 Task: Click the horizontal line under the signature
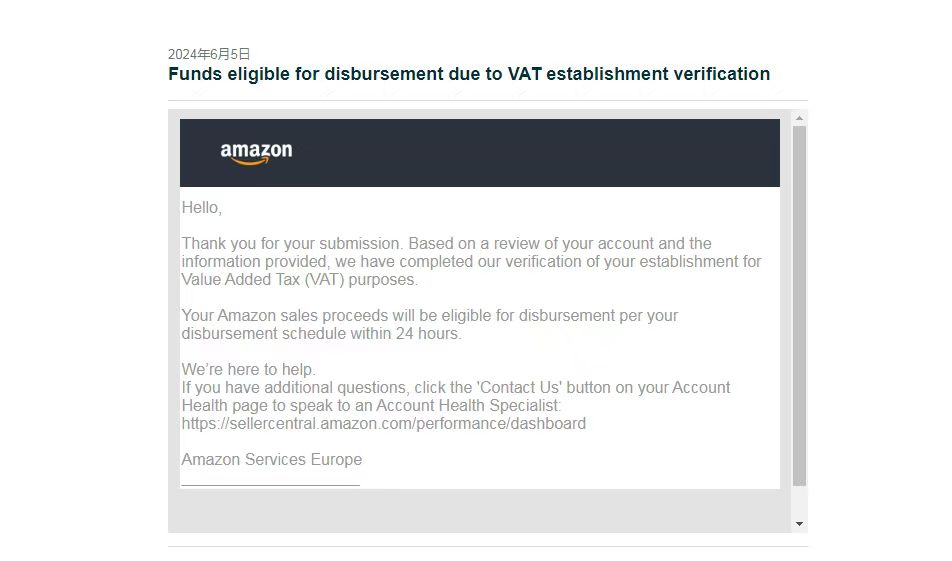click(270, 486)
